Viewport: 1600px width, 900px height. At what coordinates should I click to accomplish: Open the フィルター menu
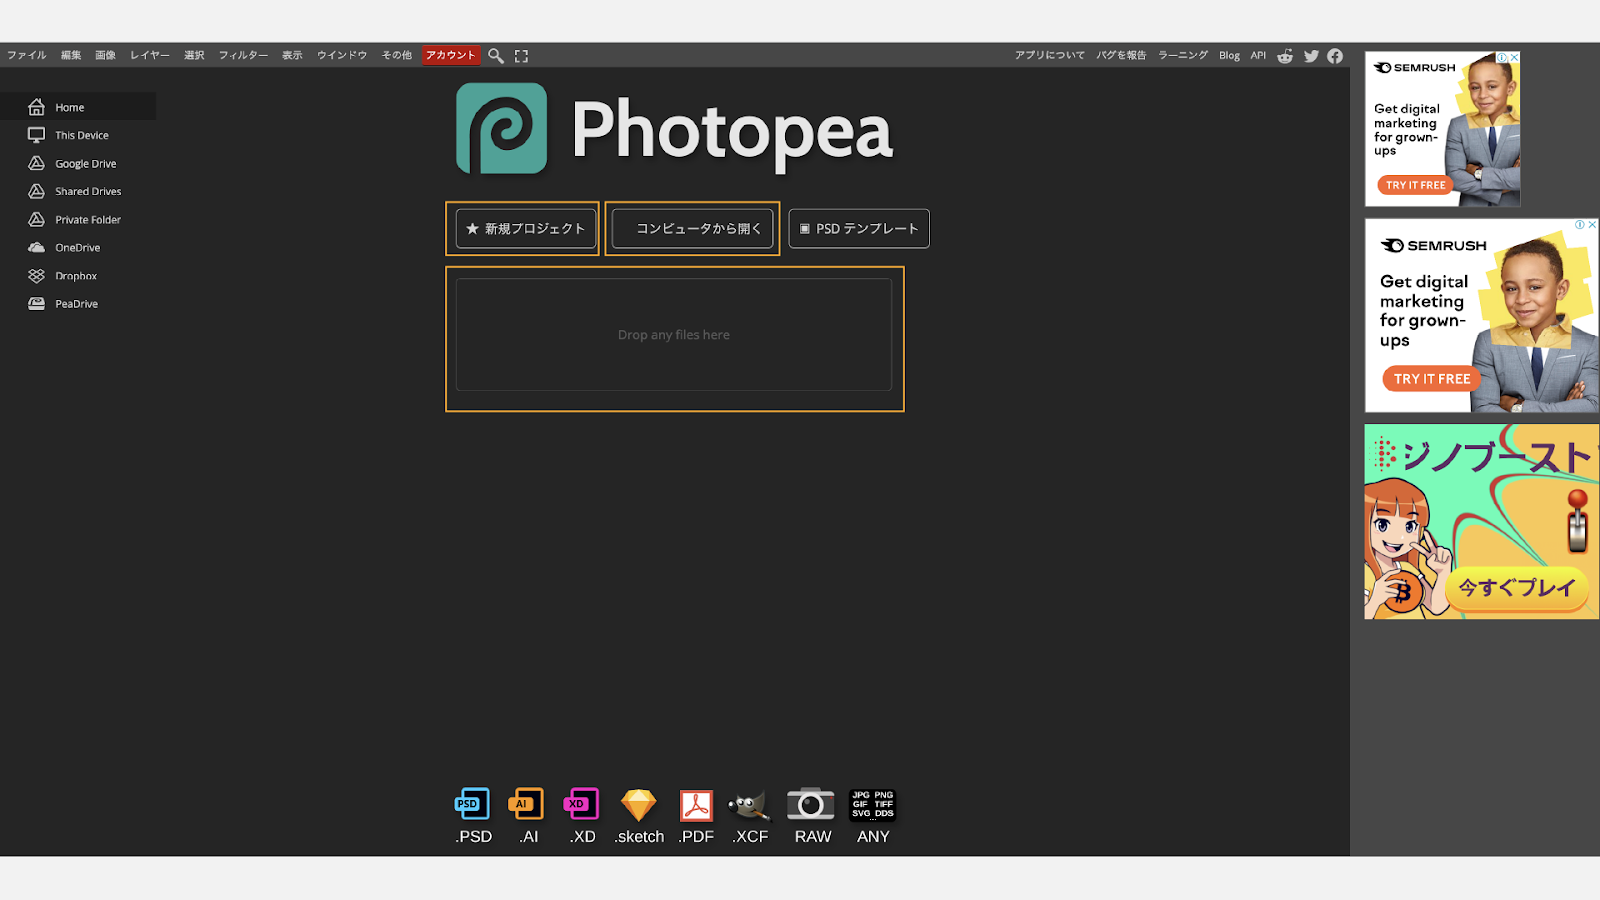(x=243, y=56)
